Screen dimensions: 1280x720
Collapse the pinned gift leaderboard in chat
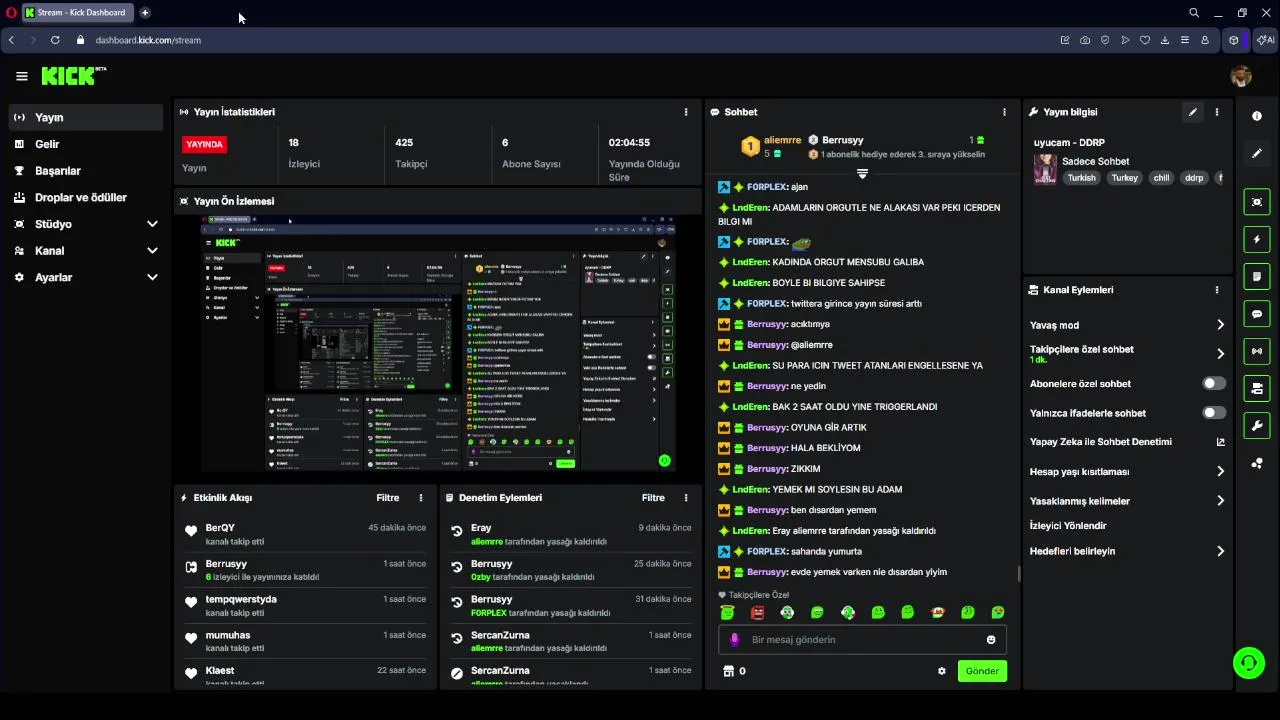[x=862, y=173]
